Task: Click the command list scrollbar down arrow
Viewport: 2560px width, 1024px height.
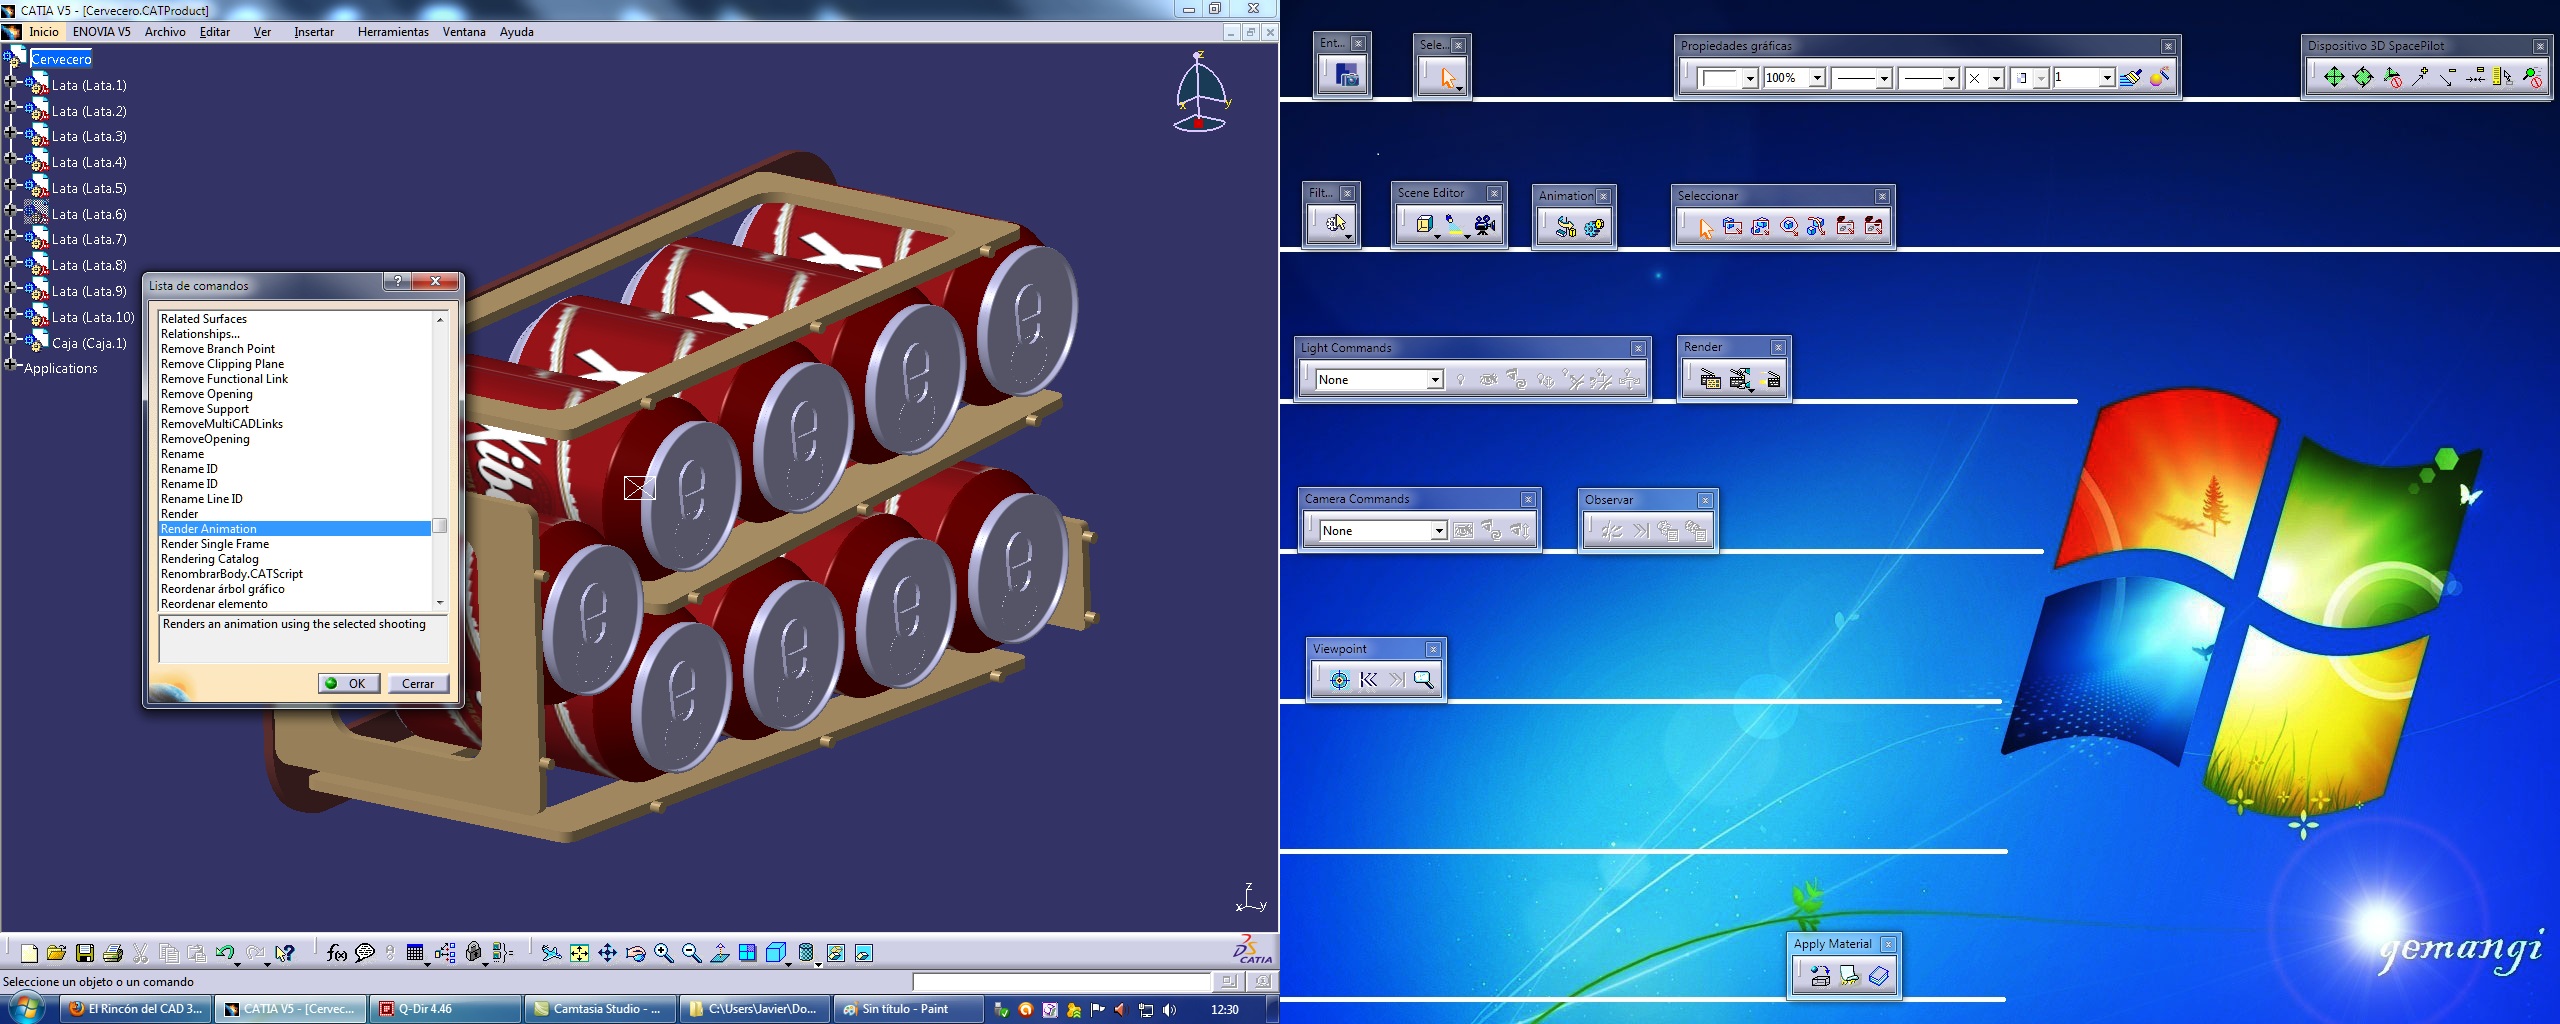Action: (x=440, y=603)
